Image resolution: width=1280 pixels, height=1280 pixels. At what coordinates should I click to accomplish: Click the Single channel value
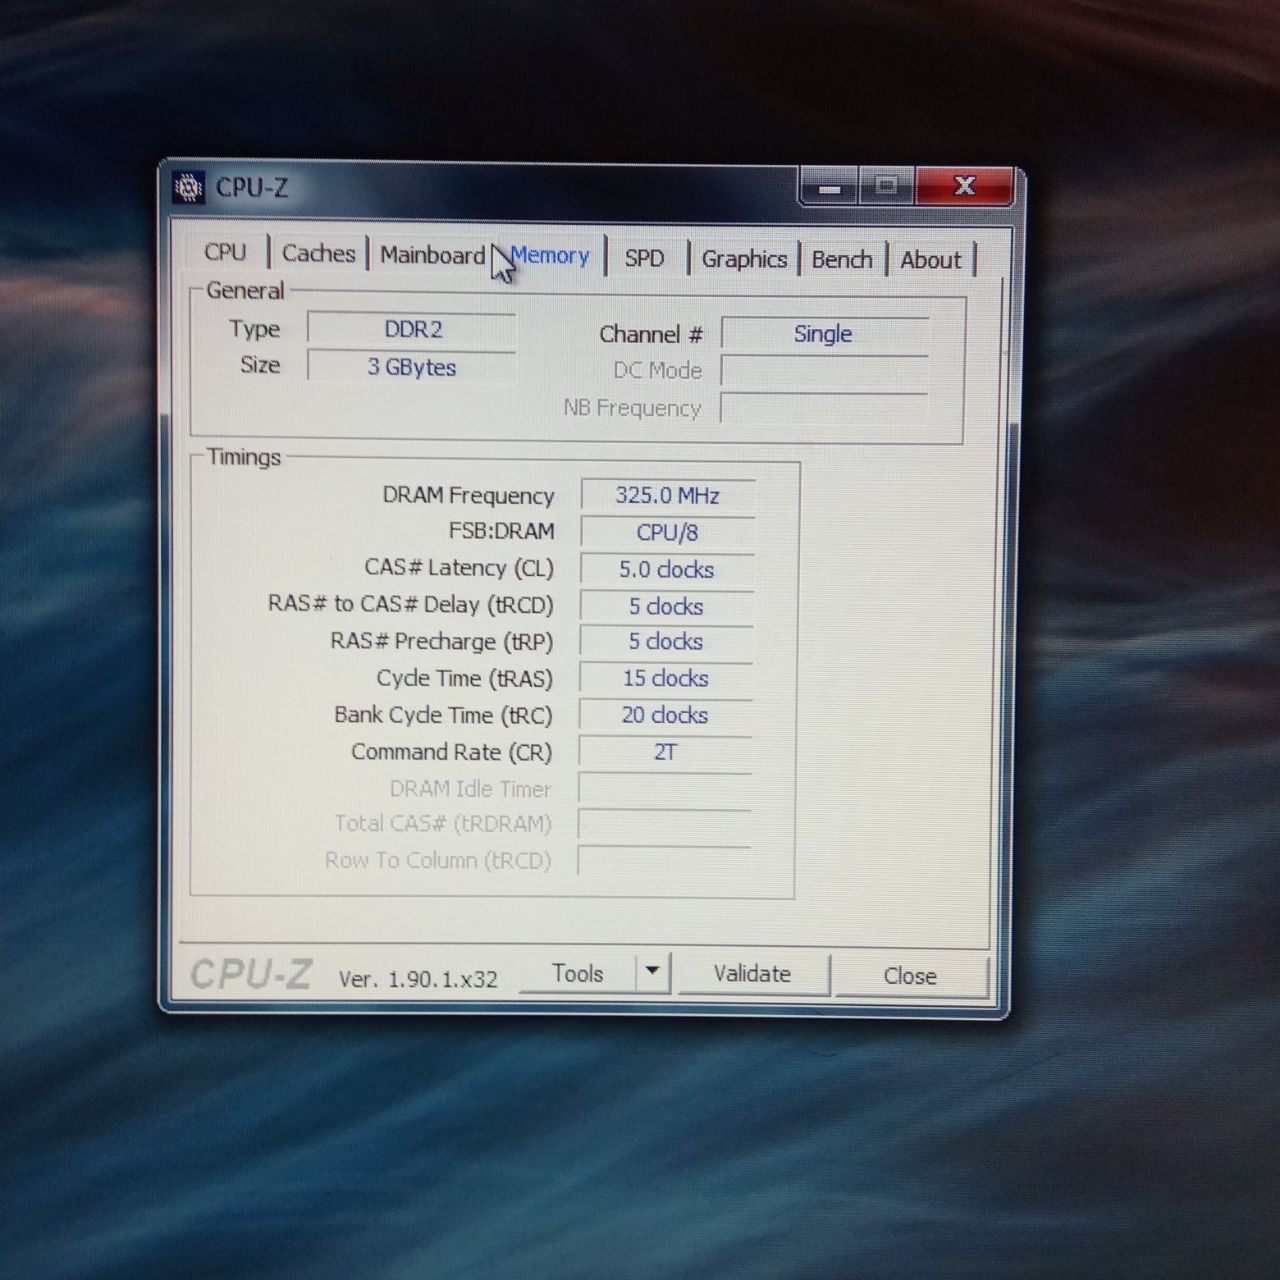click(824, 334)
